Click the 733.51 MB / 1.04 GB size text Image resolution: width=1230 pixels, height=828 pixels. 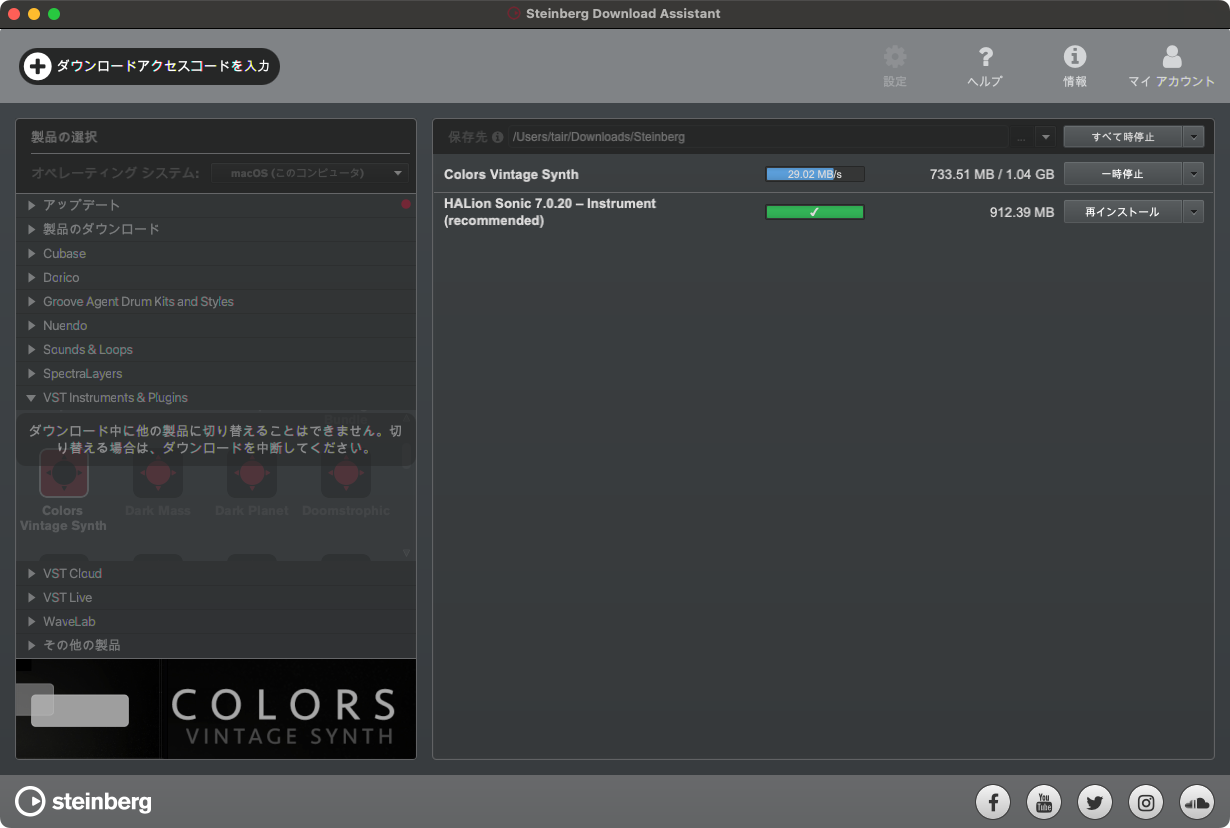point(992,174)
